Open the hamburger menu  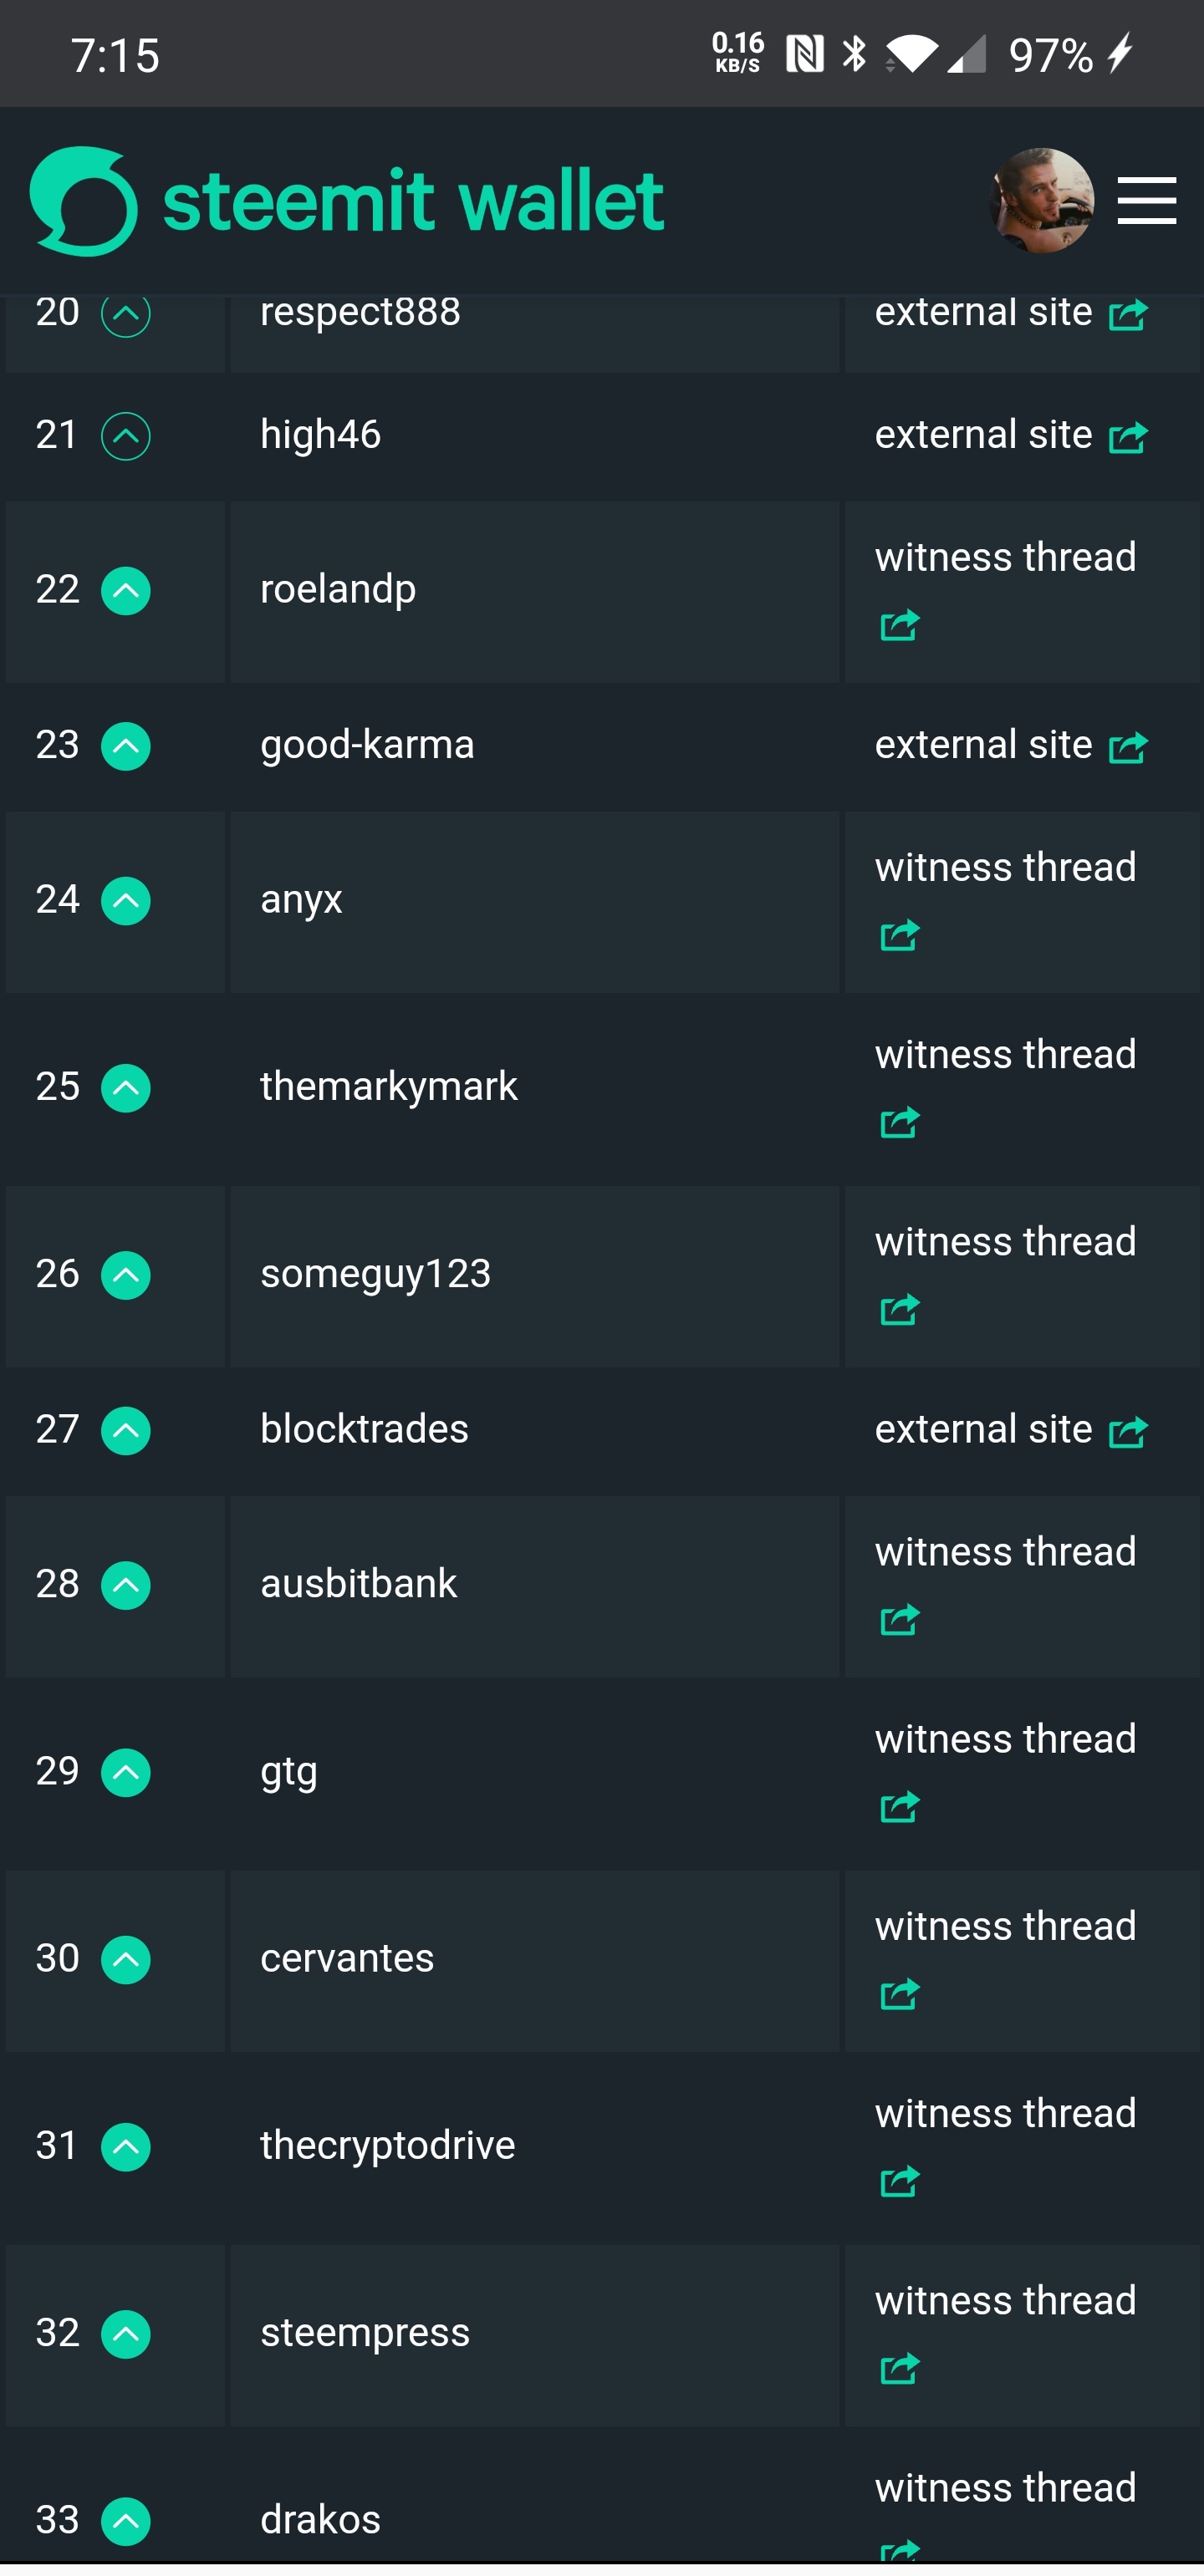(x=1146, y=201)
